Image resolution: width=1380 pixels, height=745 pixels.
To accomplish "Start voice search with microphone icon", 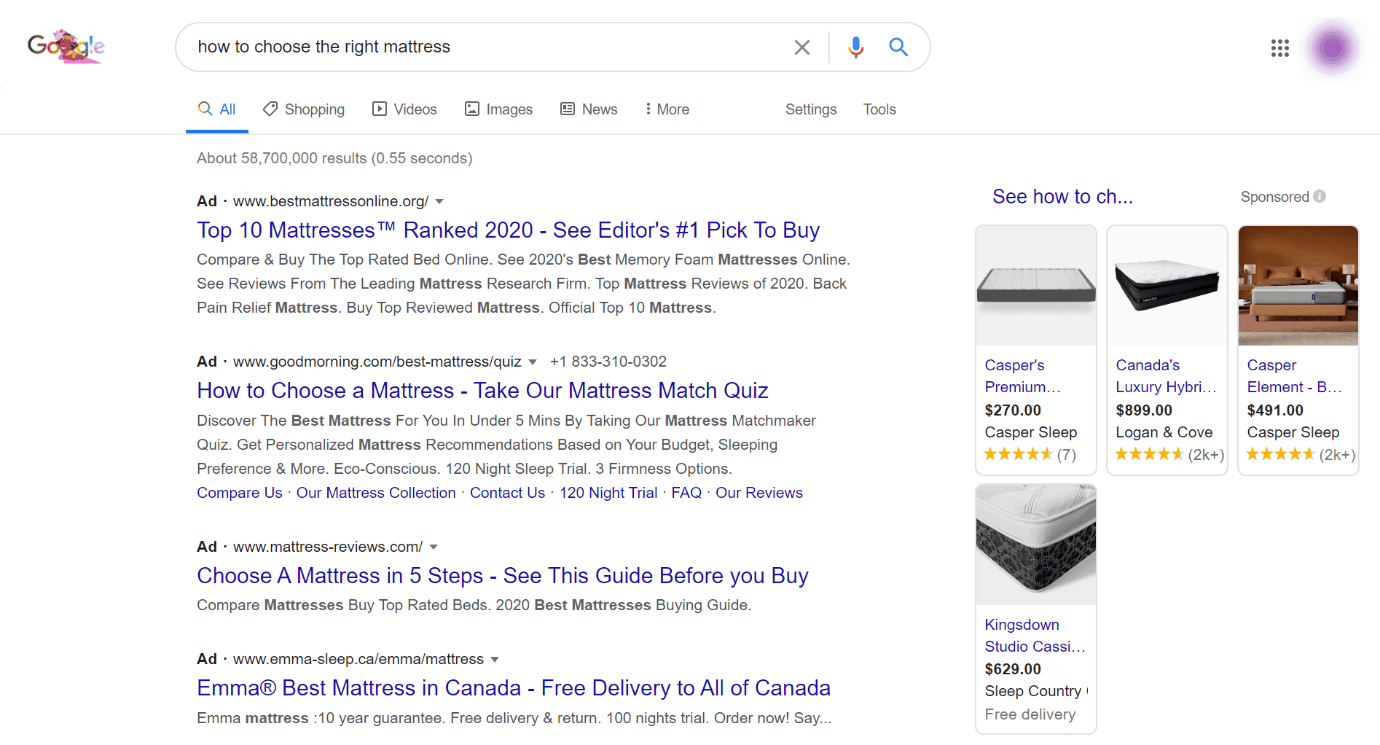I will [x=855, y=47].
